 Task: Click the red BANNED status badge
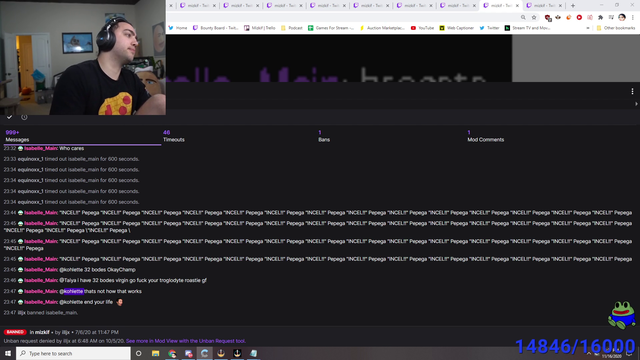(15, 332)
